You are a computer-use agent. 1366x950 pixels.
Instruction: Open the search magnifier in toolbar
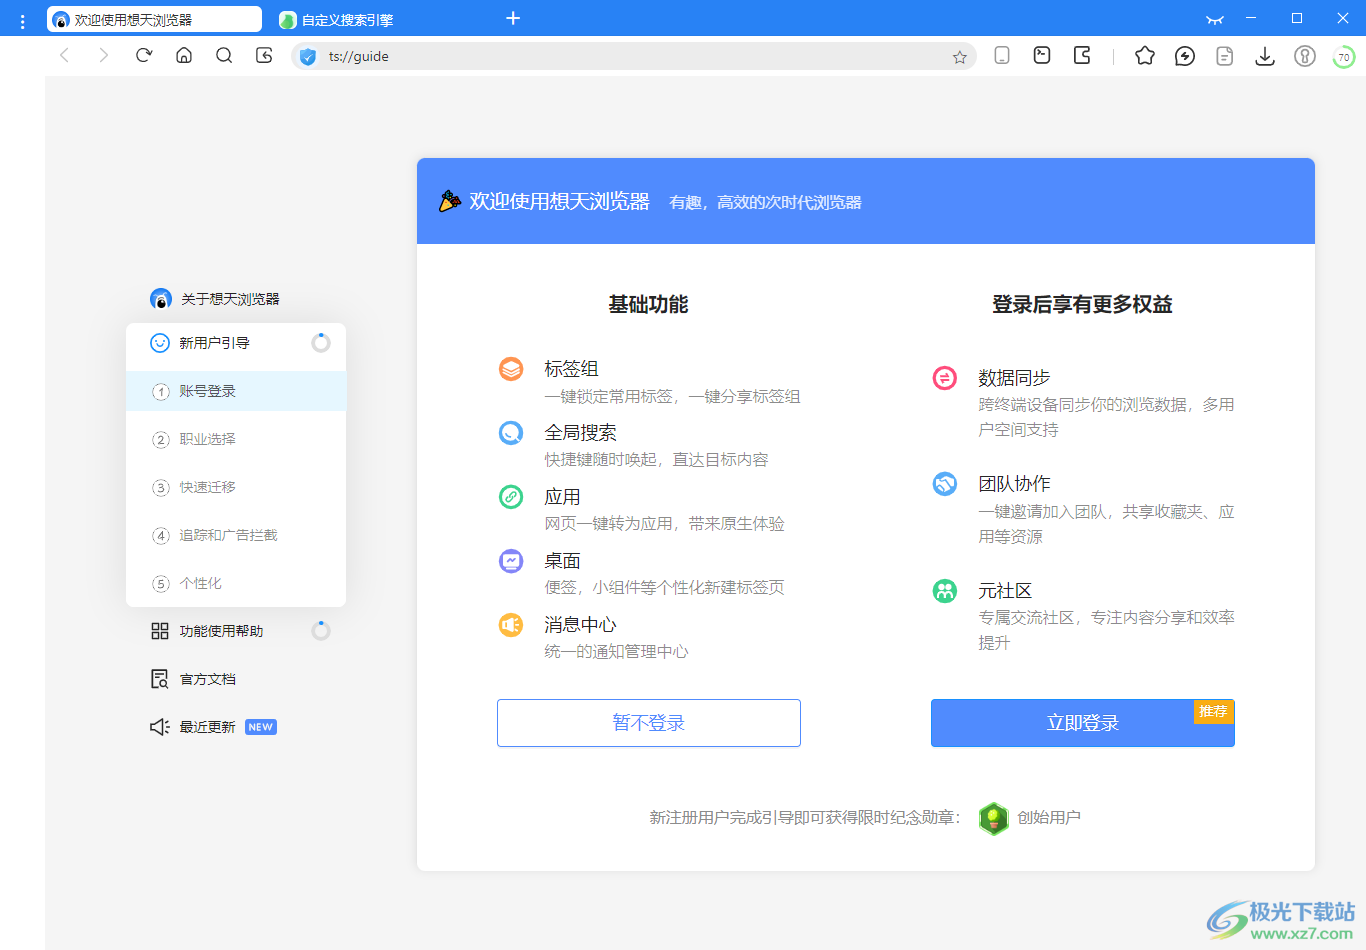(x=224, y=56)
